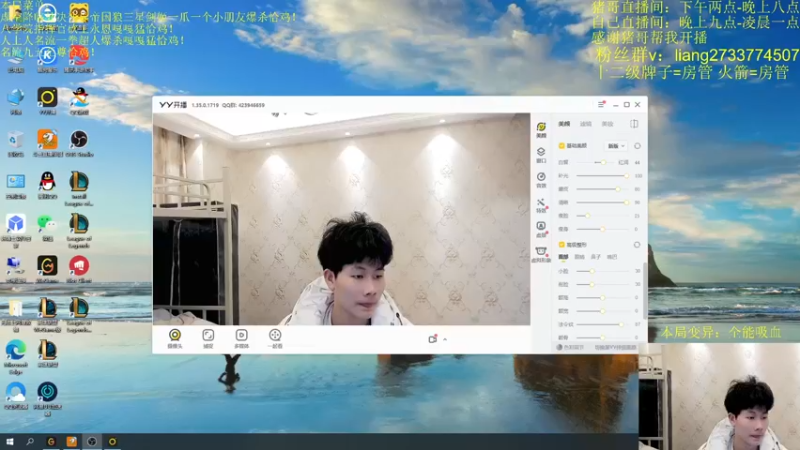Switch to OBS in the taskbar
800x450 pixels.
(92, 441)
